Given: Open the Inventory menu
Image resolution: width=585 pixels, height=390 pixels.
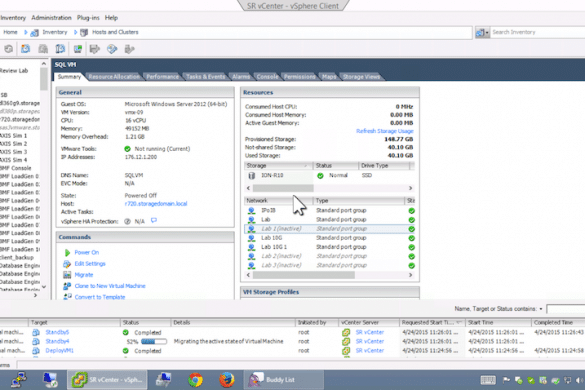Looking at the screenshot, I should click(x=12, y=18).
